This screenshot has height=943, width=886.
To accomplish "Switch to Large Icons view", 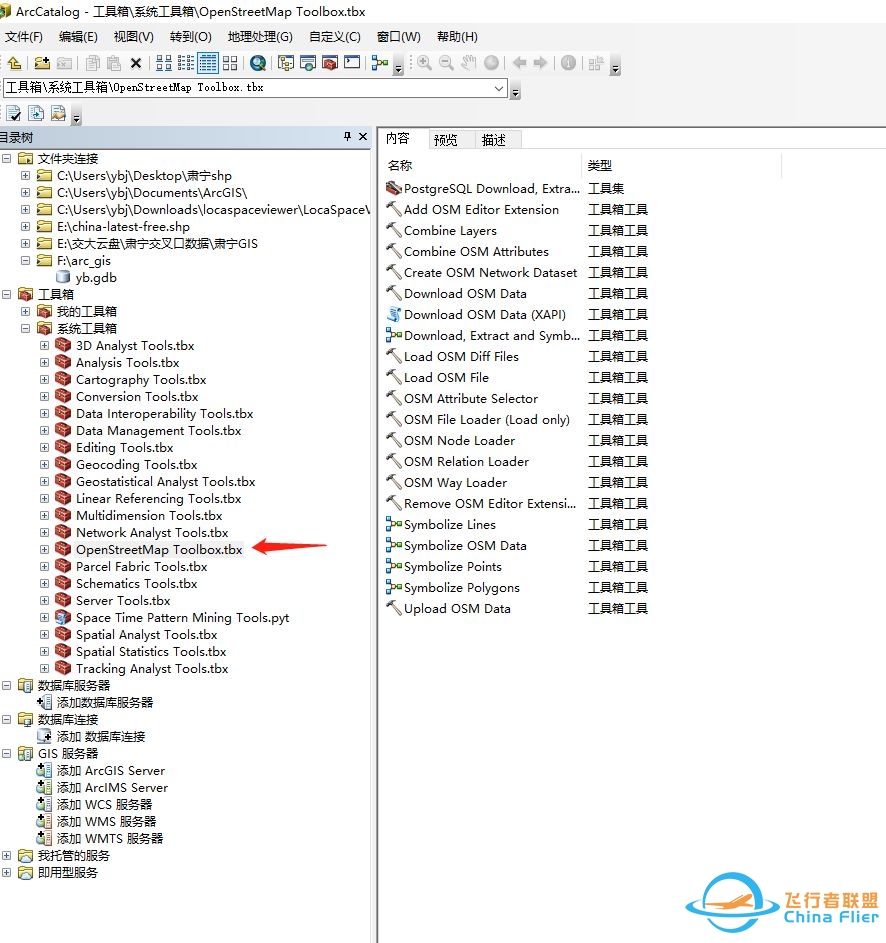I will 164,63.
